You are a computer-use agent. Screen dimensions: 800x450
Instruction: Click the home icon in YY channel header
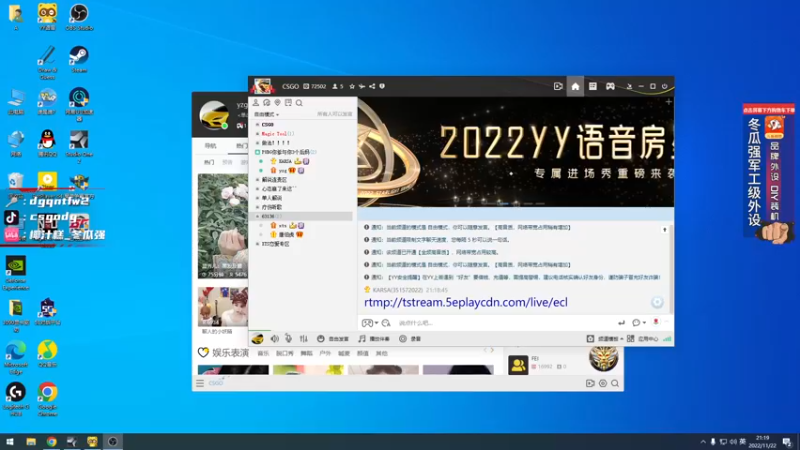point(576,86)
